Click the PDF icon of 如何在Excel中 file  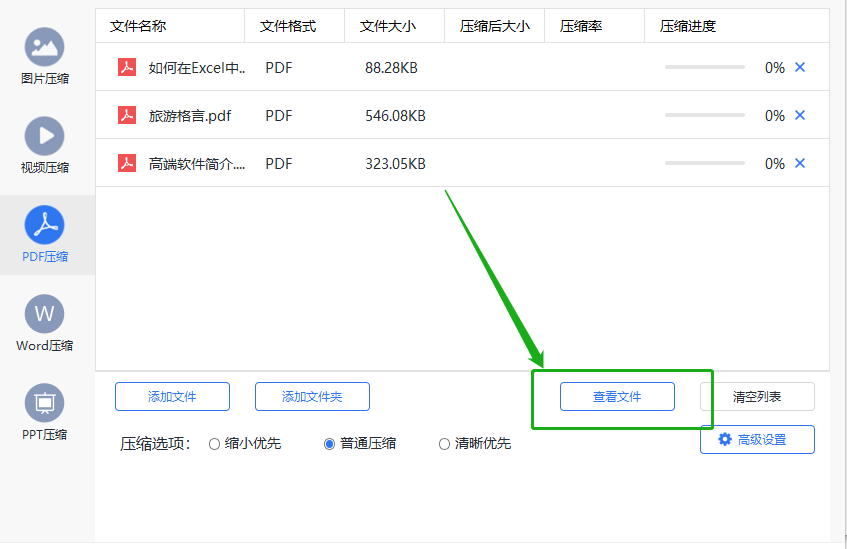click(x=127, y=68)
